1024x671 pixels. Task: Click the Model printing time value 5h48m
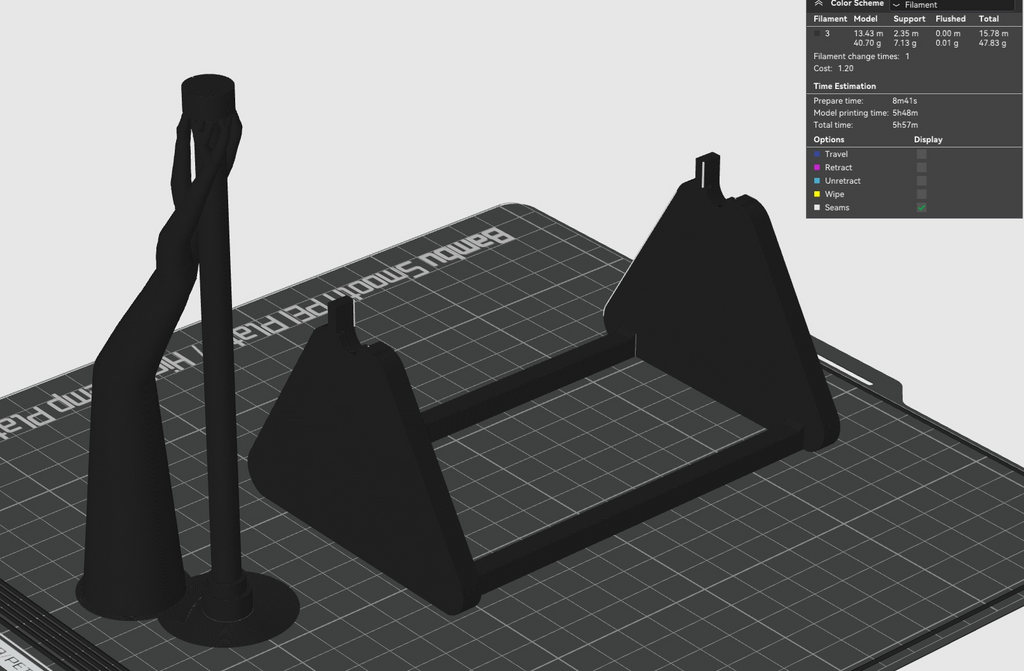905,113
